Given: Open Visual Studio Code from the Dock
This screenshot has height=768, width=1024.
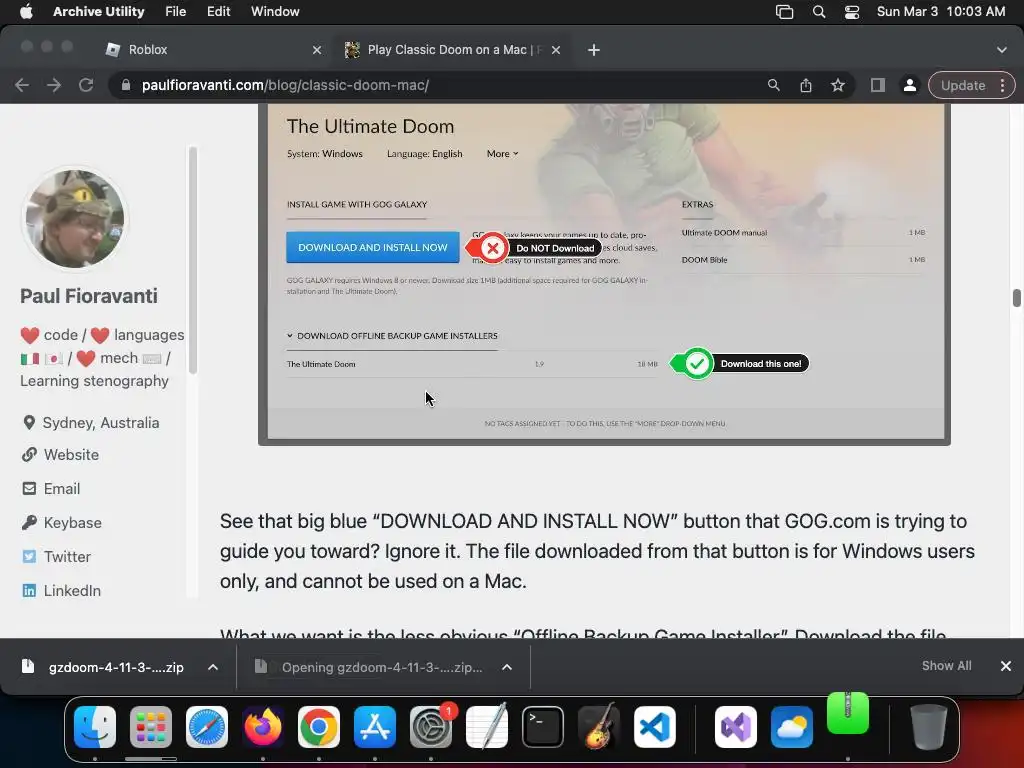Looking at the screenshot, I should point(655,727).
